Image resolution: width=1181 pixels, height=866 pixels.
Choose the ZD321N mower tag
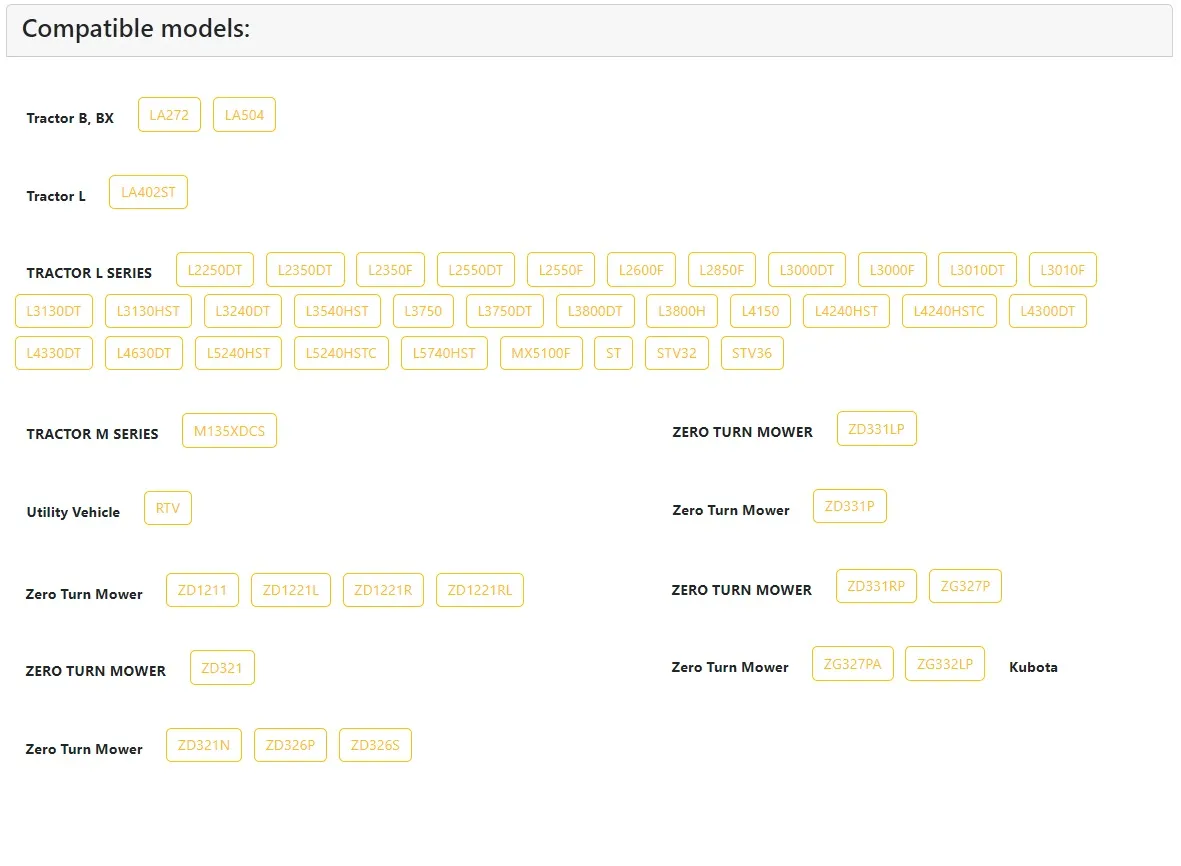(204, 746)
